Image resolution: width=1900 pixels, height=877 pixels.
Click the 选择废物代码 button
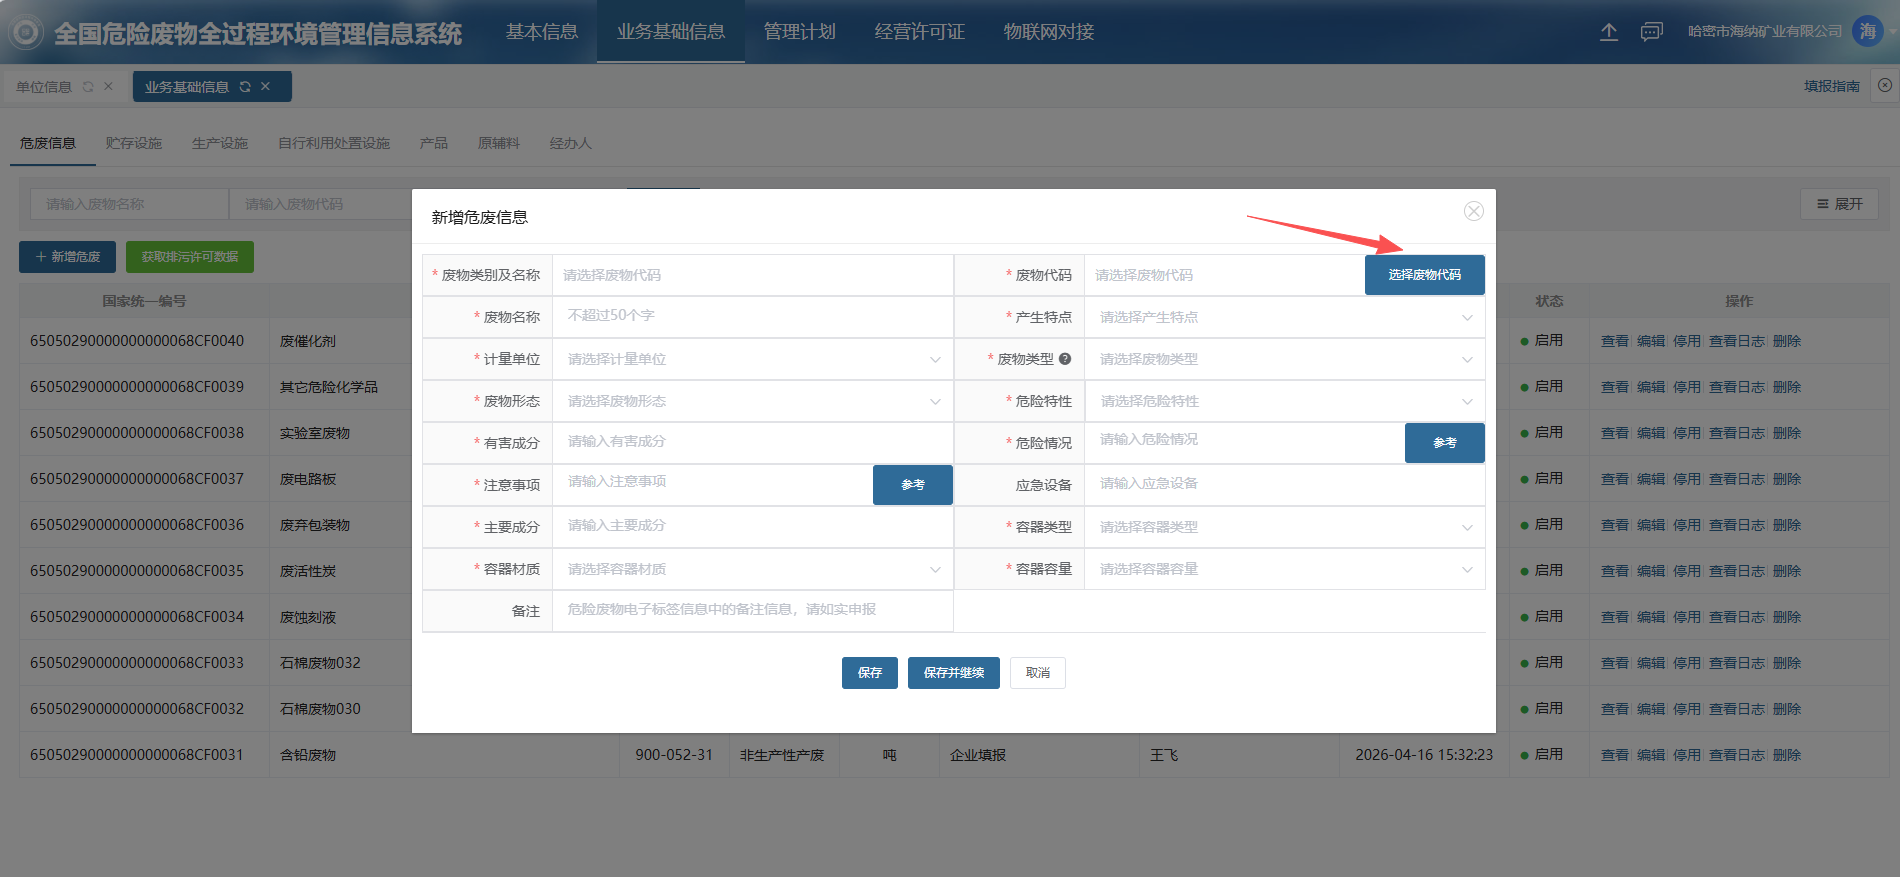pyautogui.click(x=1424, y=275)
